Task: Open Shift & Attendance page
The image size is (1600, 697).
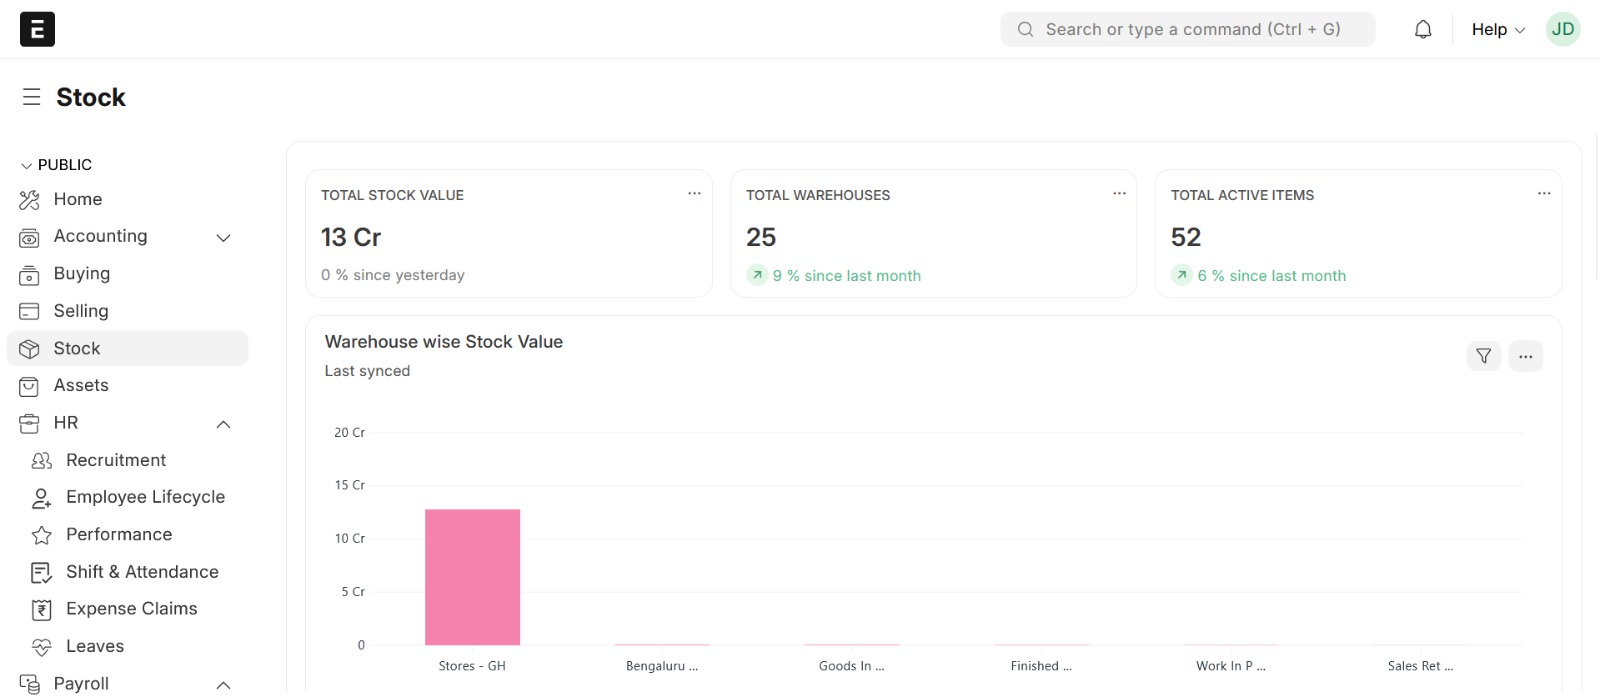Action: click(x=142, y=572)
